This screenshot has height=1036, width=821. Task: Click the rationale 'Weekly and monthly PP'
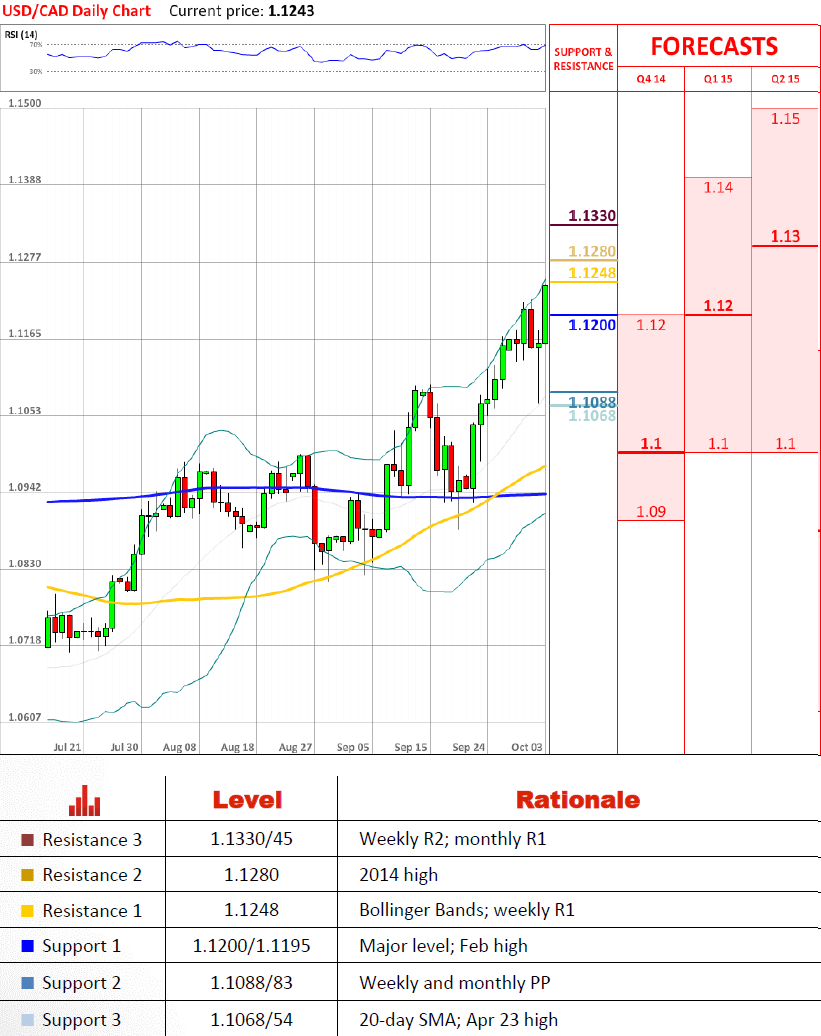(x=454, y=983)
